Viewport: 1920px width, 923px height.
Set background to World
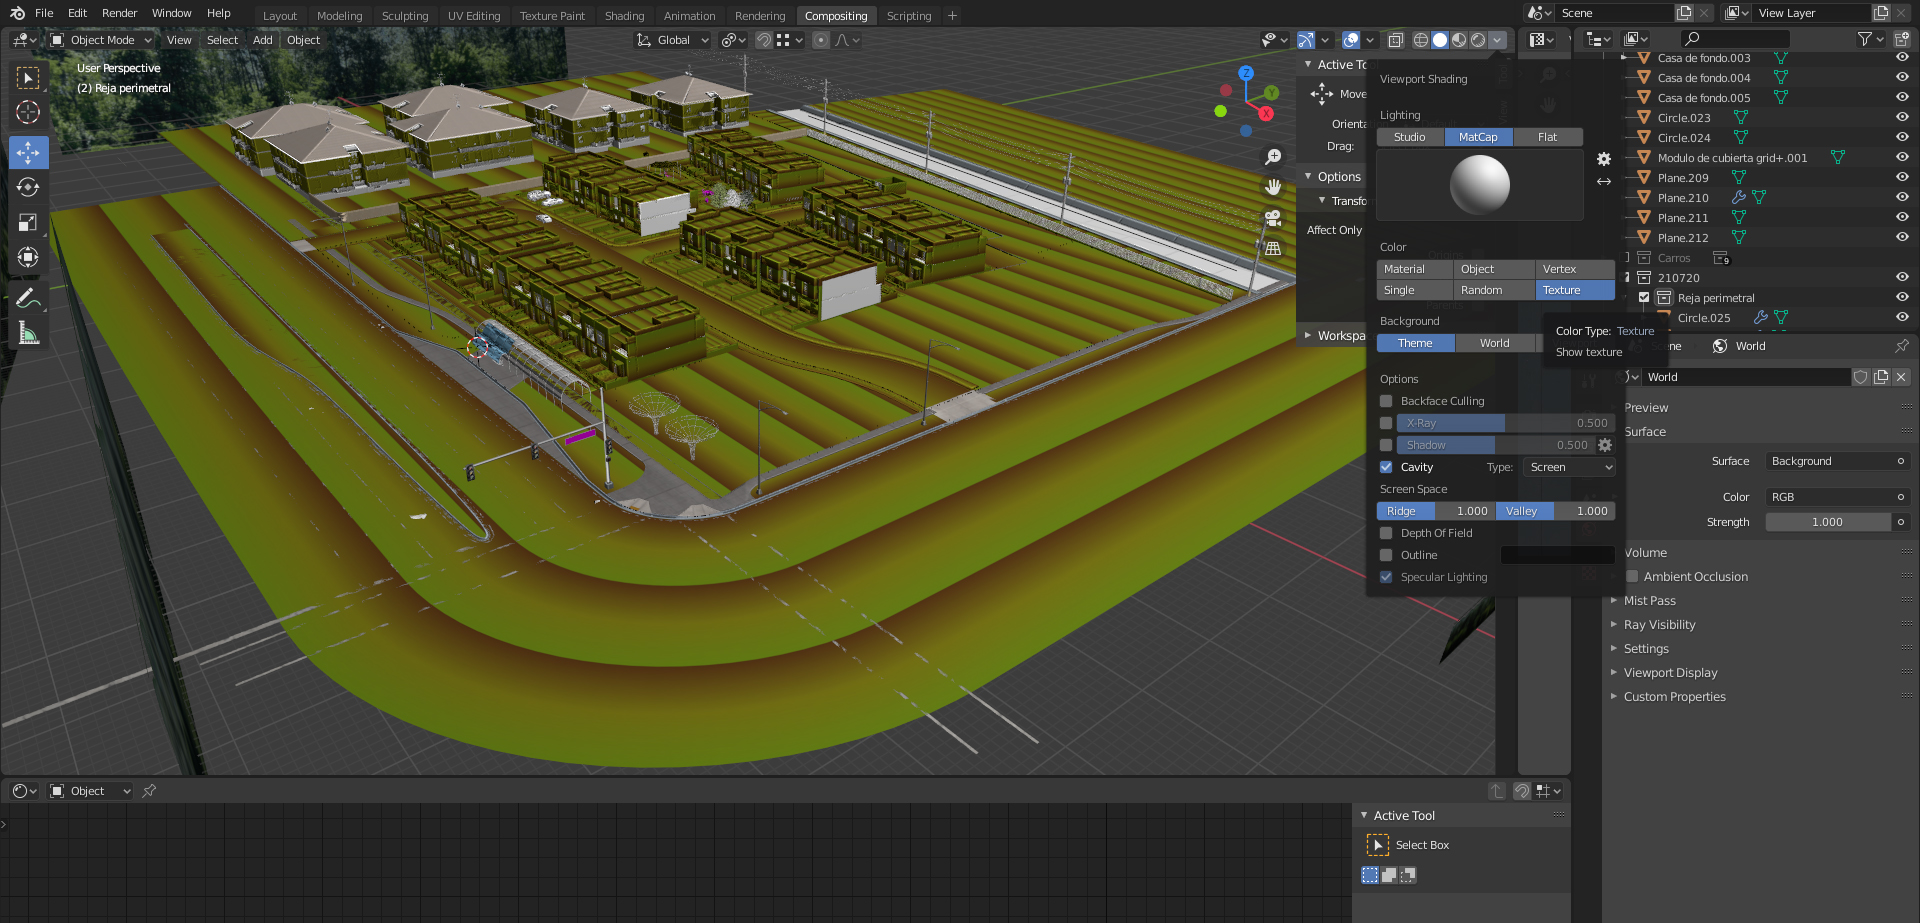point(1495,343)
